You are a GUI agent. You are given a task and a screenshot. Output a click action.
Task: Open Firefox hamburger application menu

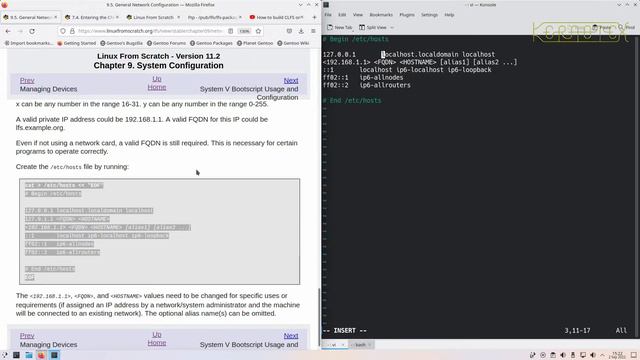click(x=313, y=31)
